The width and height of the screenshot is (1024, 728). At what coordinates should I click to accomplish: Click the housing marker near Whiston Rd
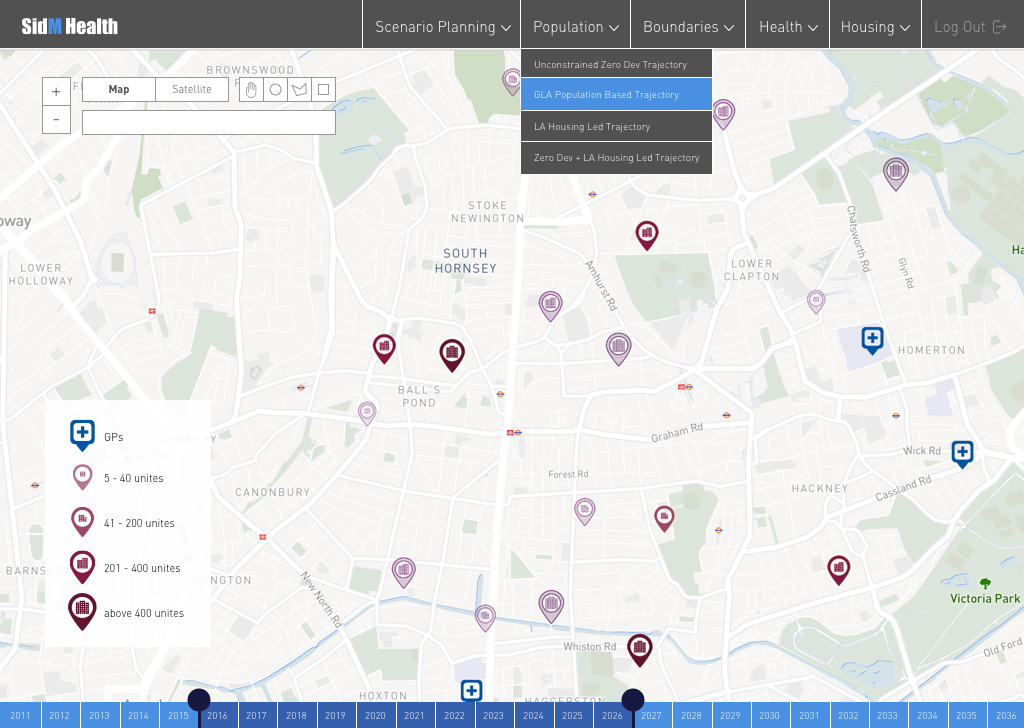[639, 649]
